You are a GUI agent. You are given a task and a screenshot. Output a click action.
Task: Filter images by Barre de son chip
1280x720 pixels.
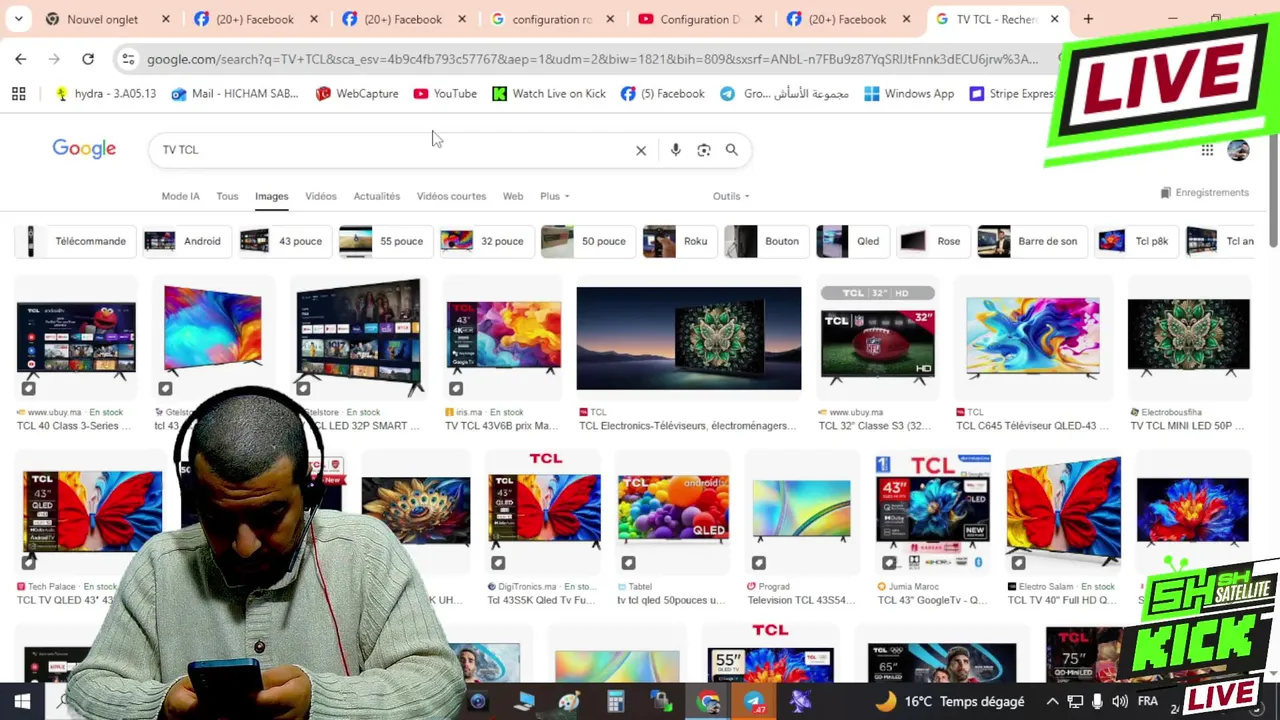point(1032,241)
